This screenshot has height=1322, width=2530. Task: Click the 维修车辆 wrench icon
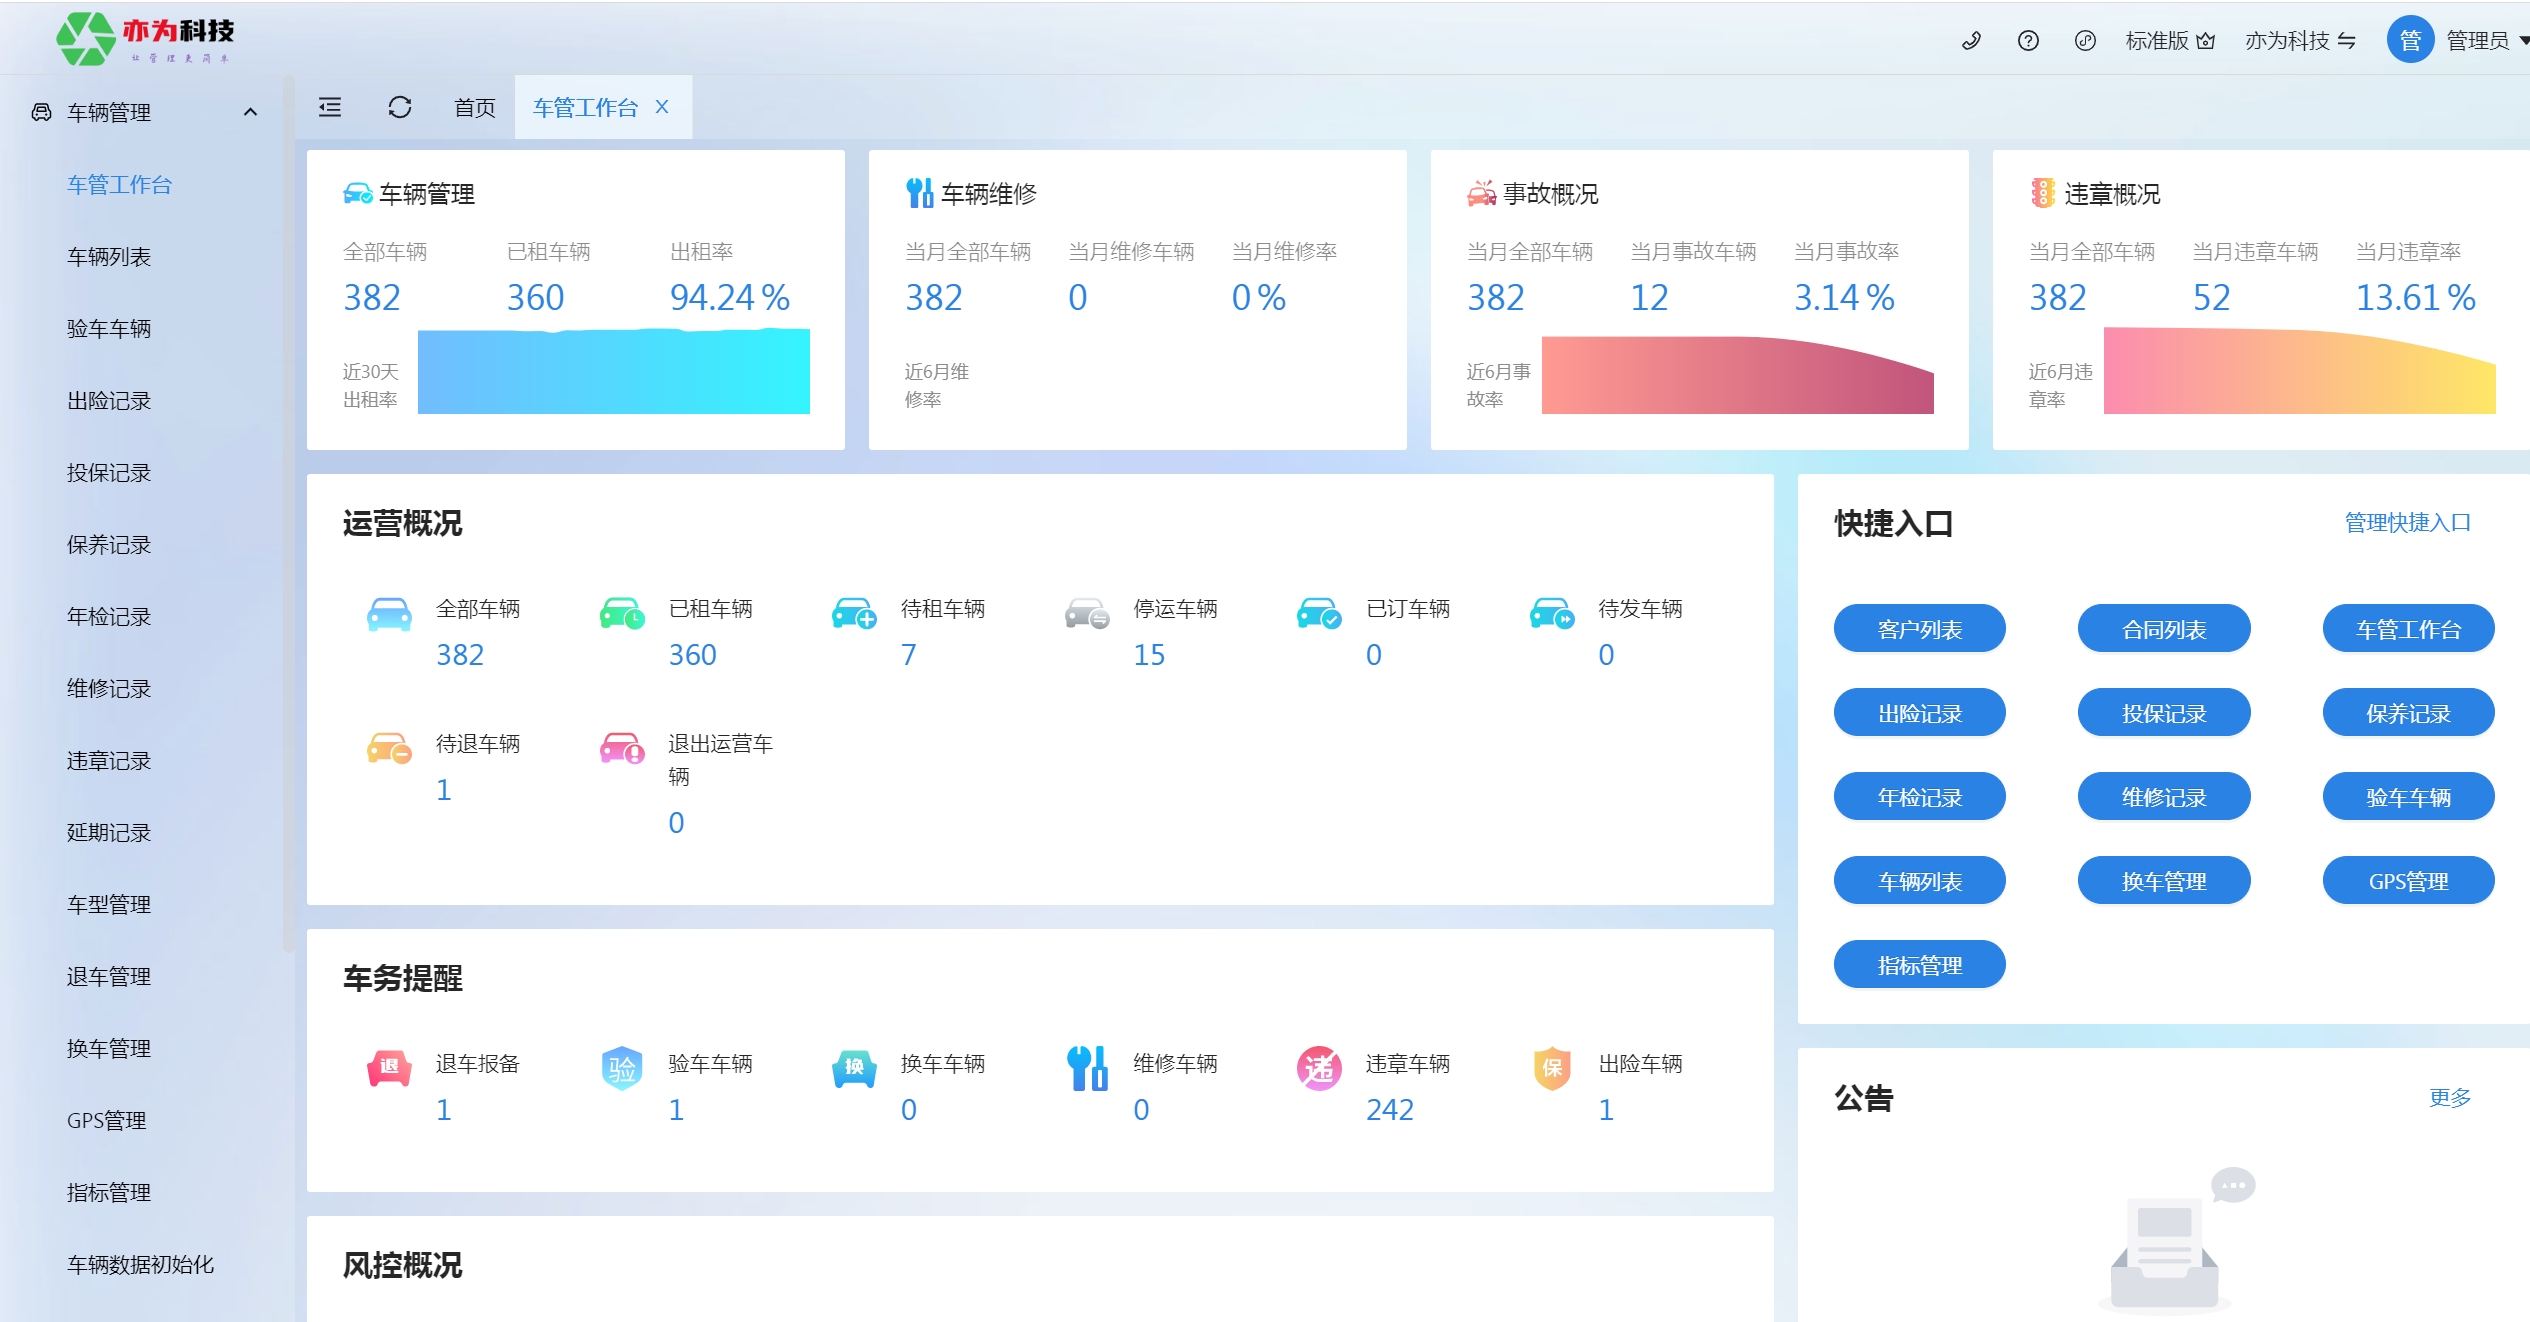pyautogui.click(x=1087, y=1068)
